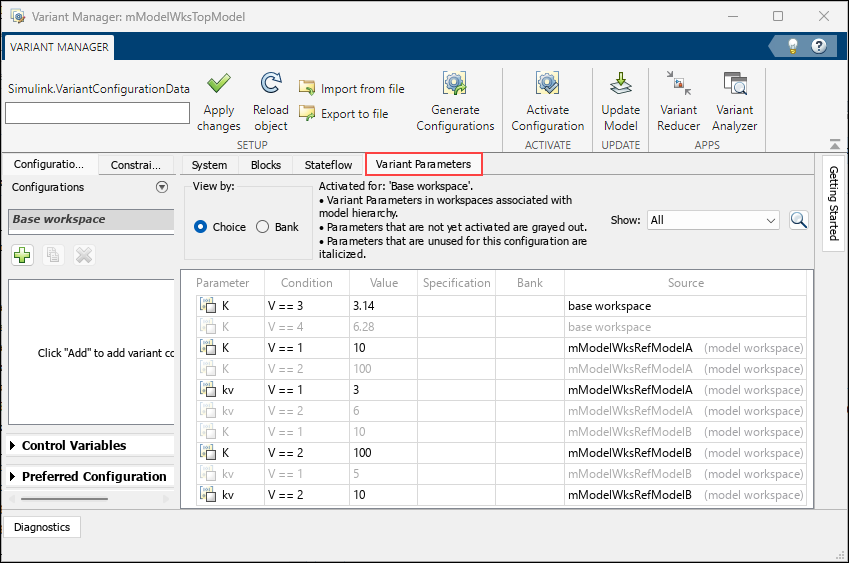Select the Choice radio button
Viewport: 849px width, 563px height.
[201, 227]
